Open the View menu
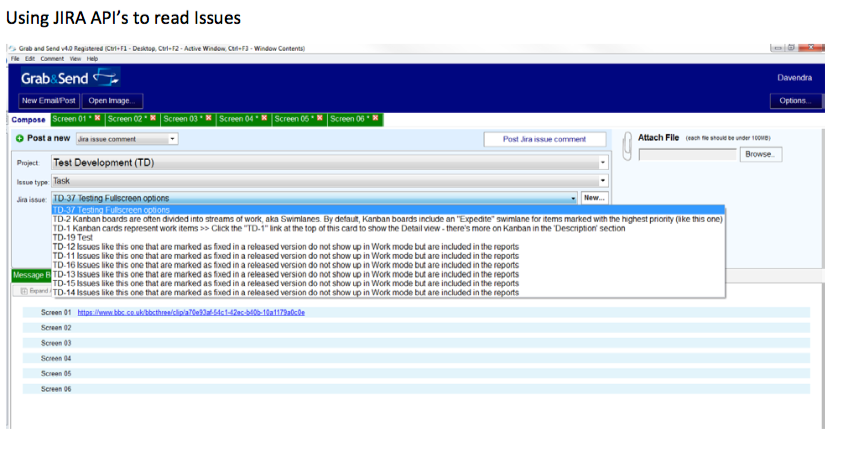845x452 pixels. (x=75, y=59)
